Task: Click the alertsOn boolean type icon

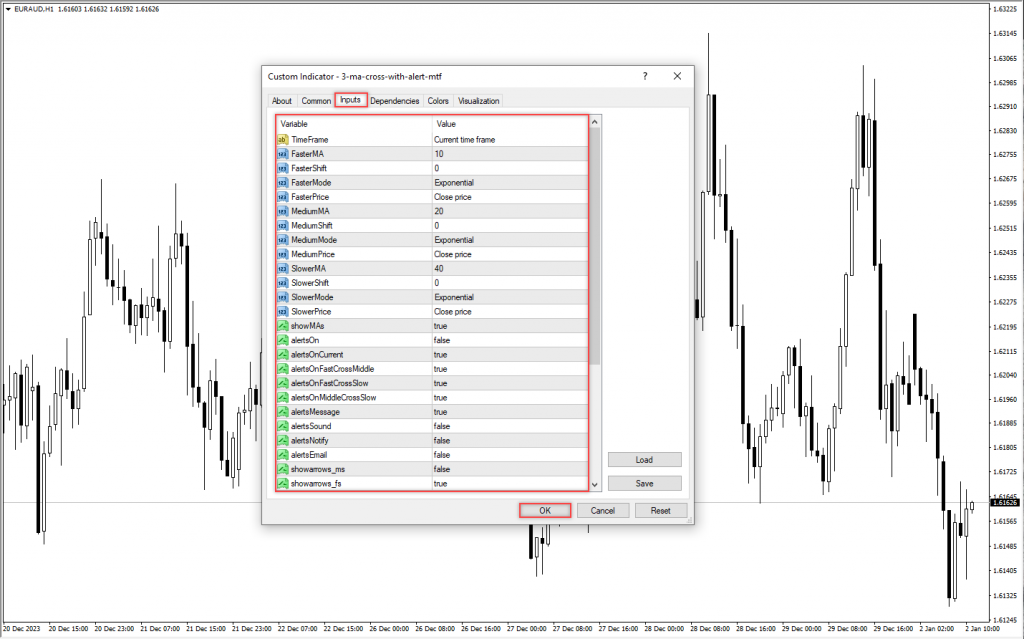Action: pos(282,340)
